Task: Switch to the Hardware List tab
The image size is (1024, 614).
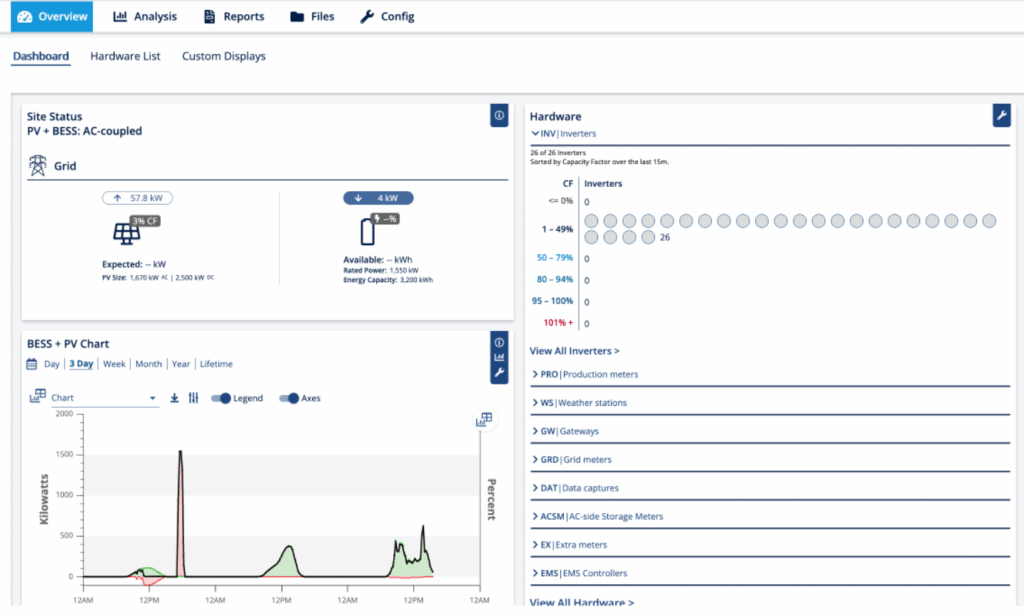Action: click(125, 56)
